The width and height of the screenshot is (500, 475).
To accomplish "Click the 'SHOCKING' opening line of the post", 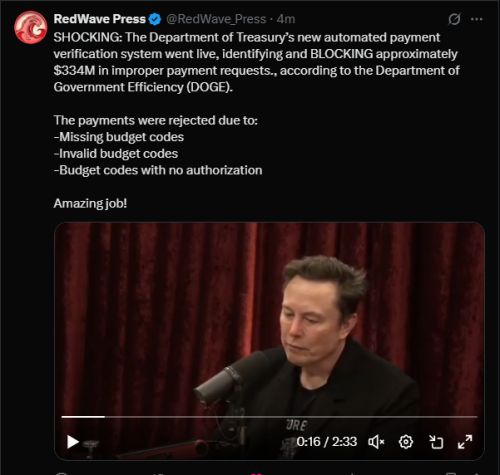I will (247, 37).
